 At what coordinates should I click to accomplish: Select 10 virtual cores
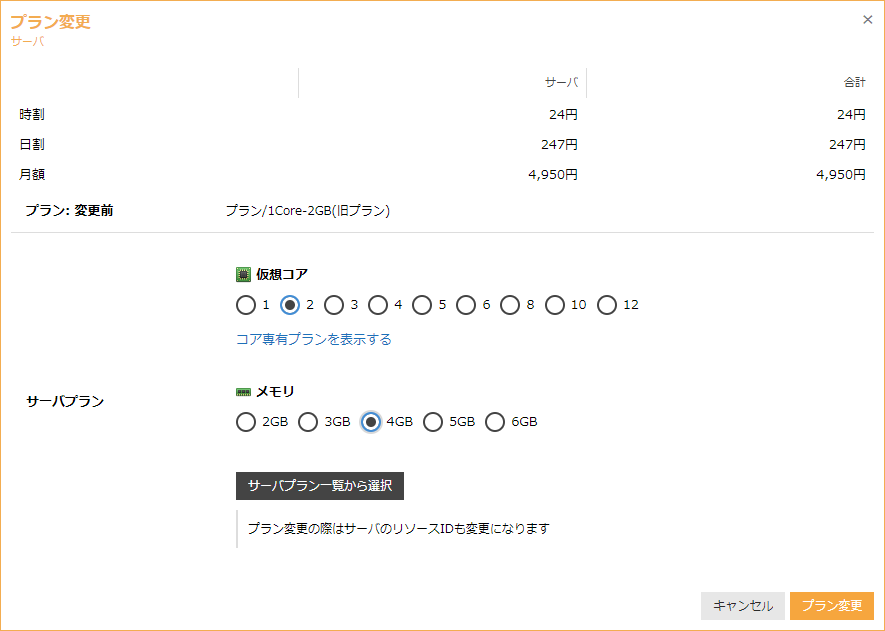(555, 305)
